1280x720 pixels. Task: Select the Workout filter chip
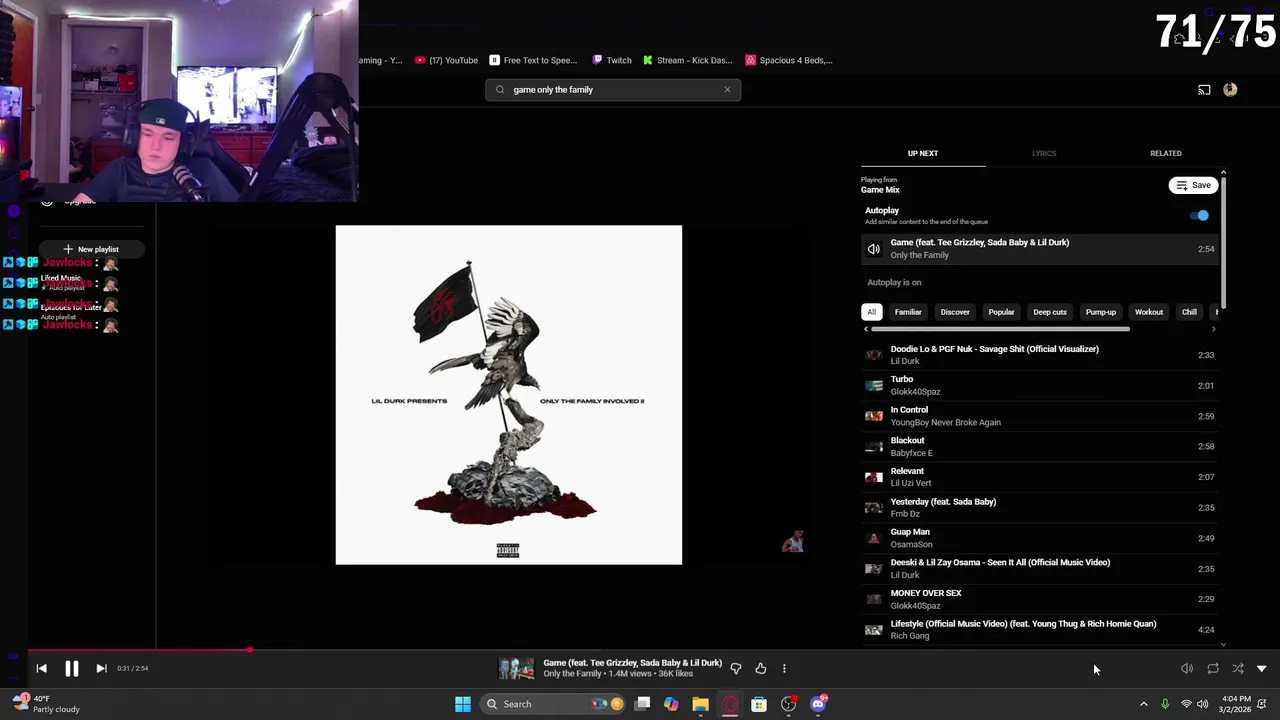1149,312
